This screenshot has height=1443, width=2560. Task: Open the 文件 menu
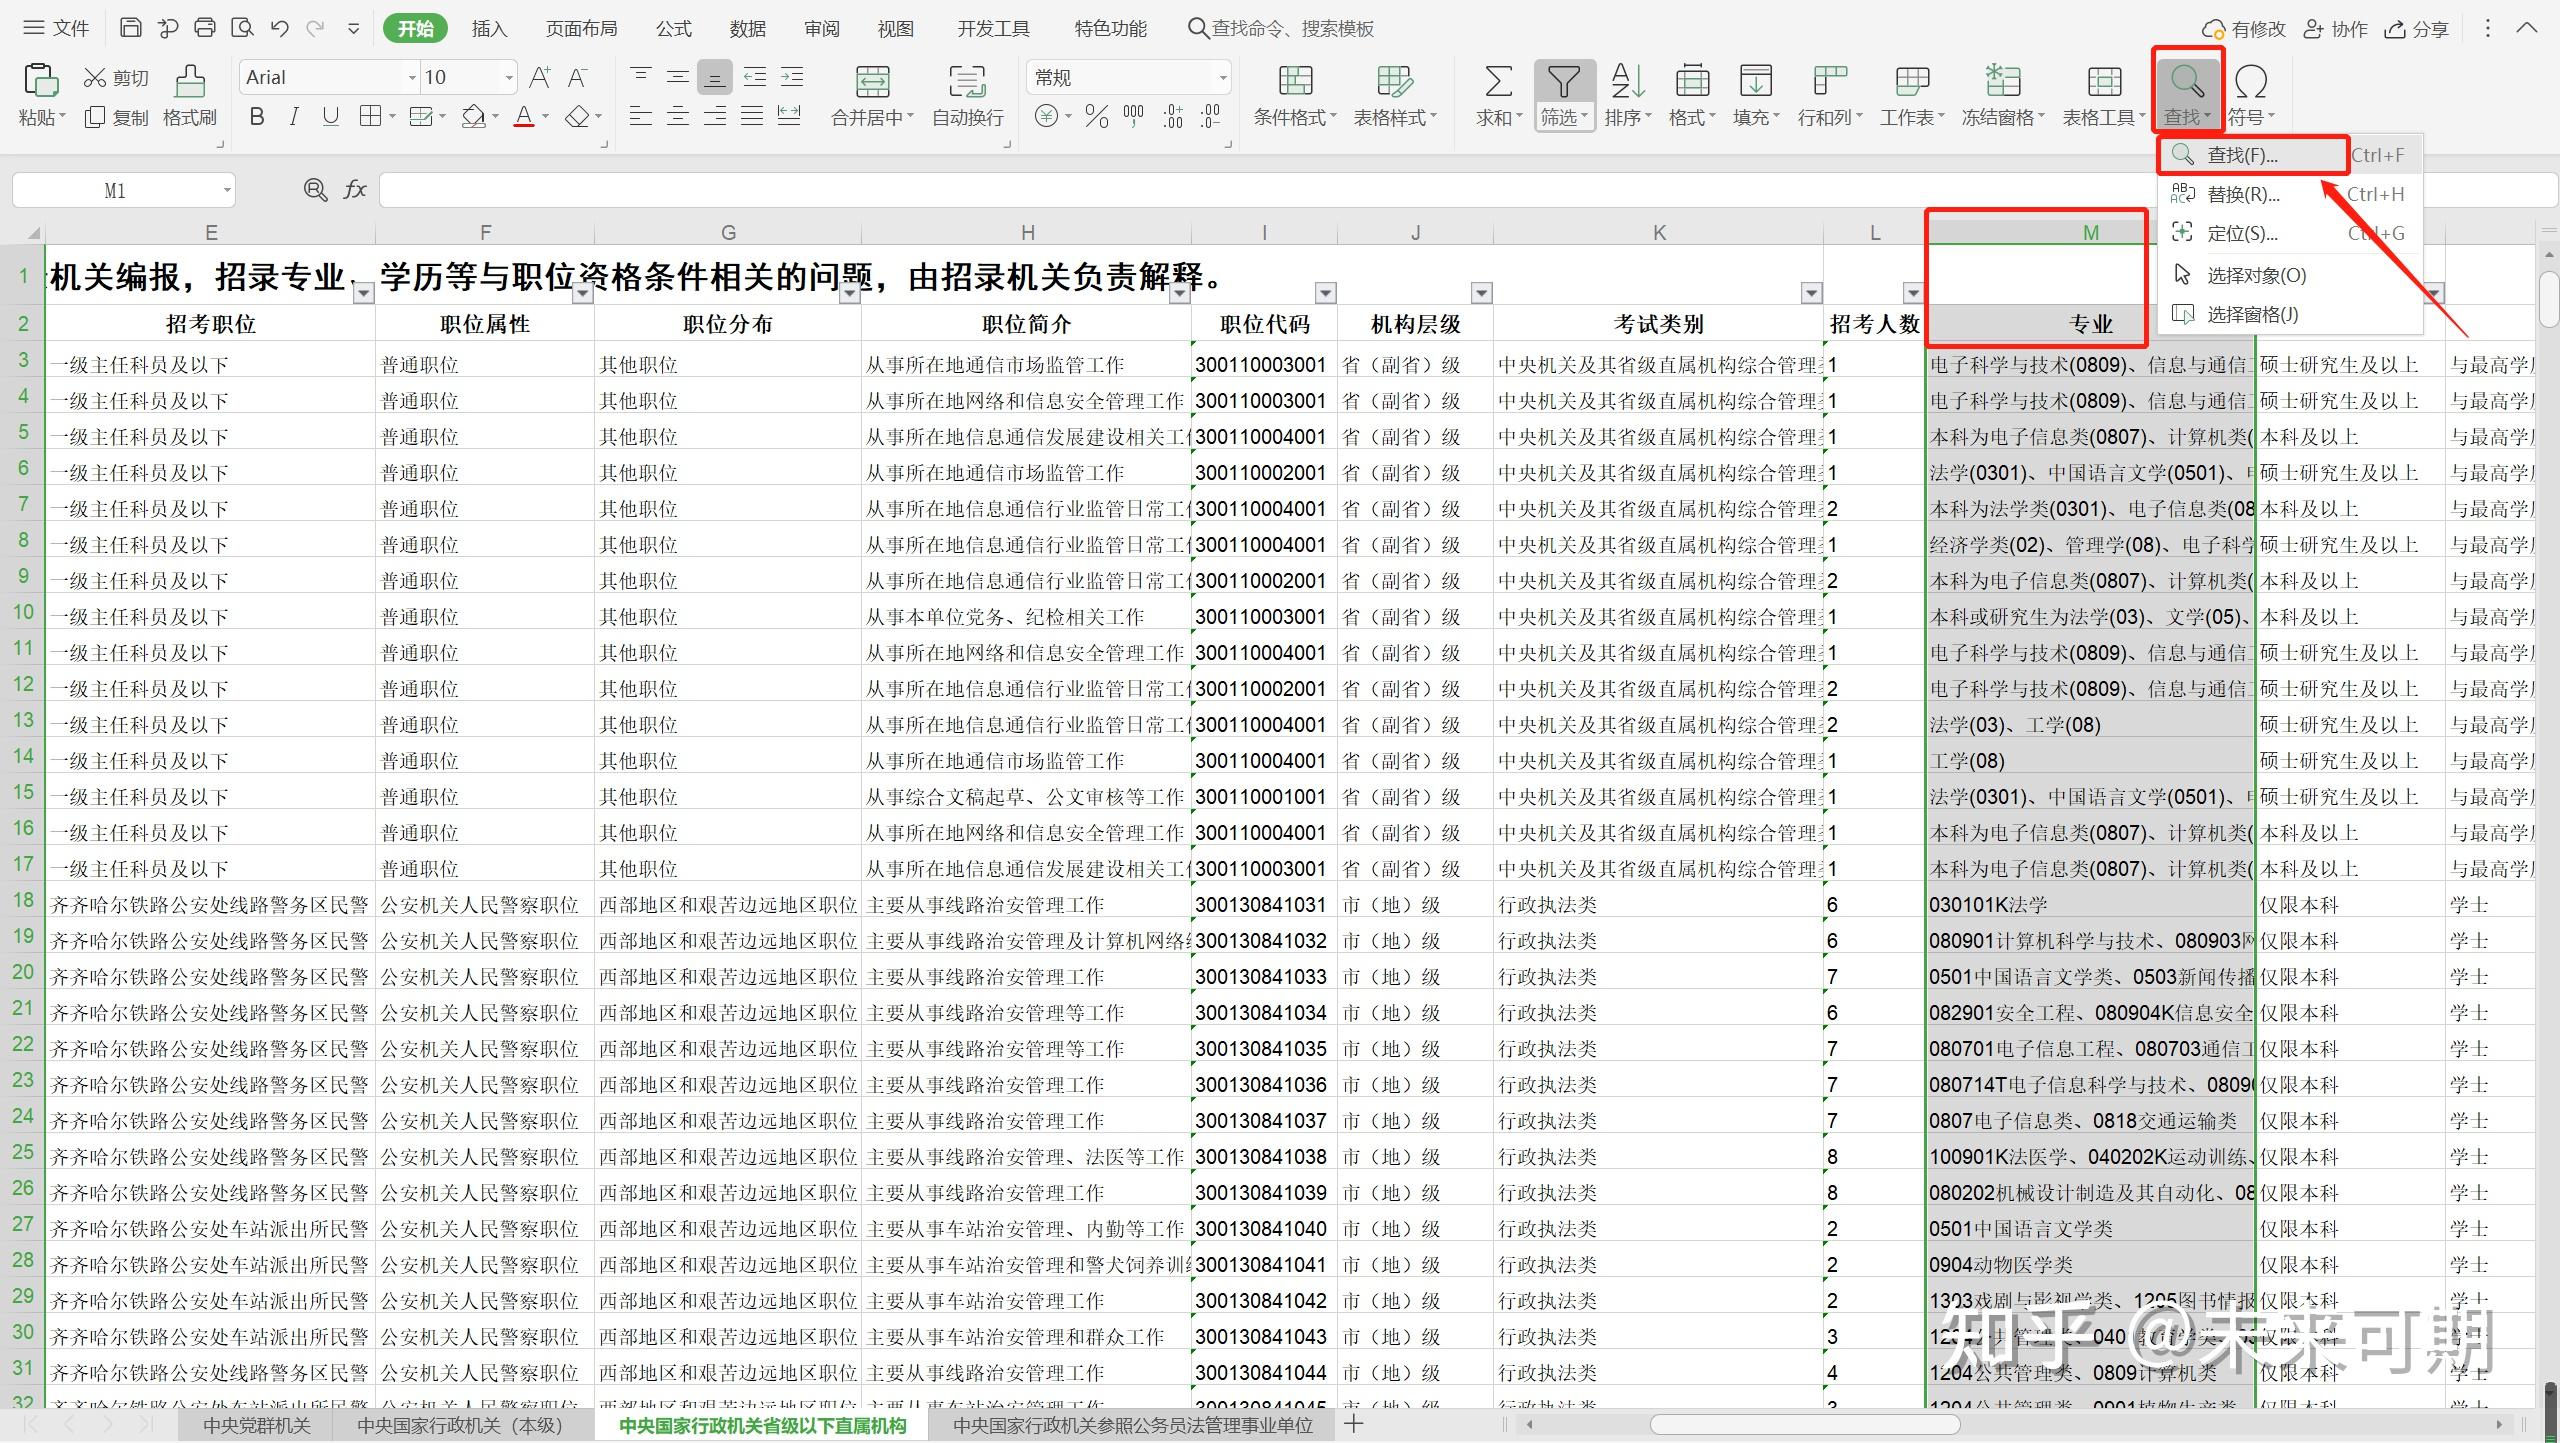click(x=56, y=28)
